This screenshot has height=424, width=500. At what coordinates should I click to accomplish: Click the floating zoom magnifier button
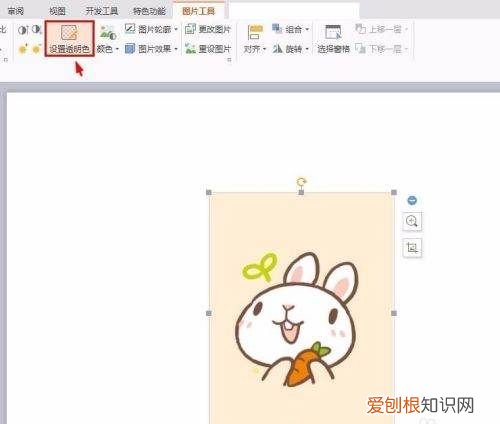click(412, 221)
